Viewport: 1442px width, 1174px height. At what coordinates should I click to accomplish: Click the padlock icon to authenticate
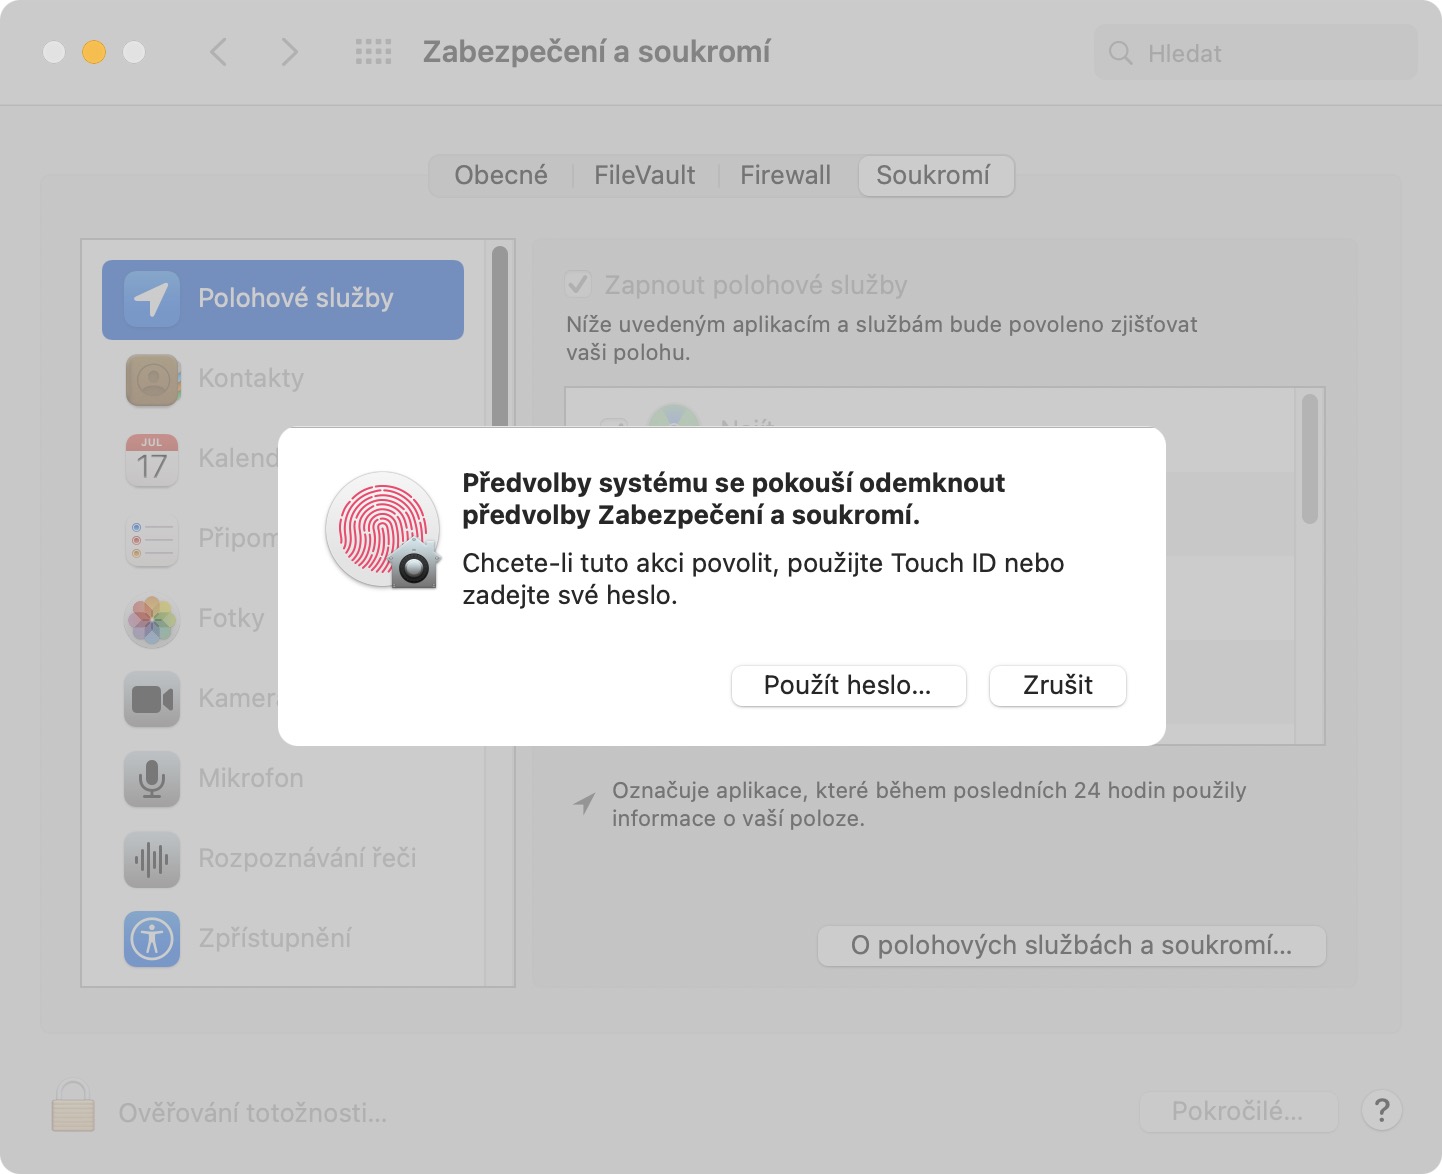tap(73, 1106)
